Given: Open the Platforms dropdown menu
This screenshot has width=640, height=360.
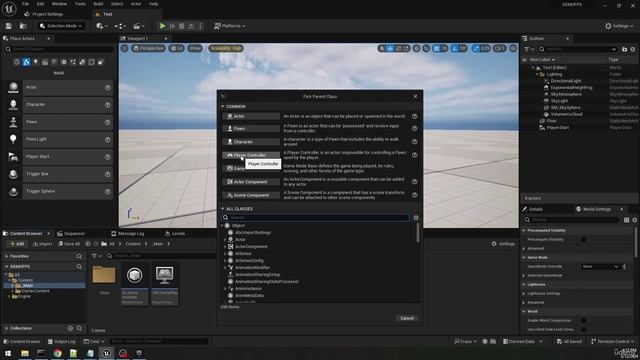Looking at the screenshot, I should [230, 26].
